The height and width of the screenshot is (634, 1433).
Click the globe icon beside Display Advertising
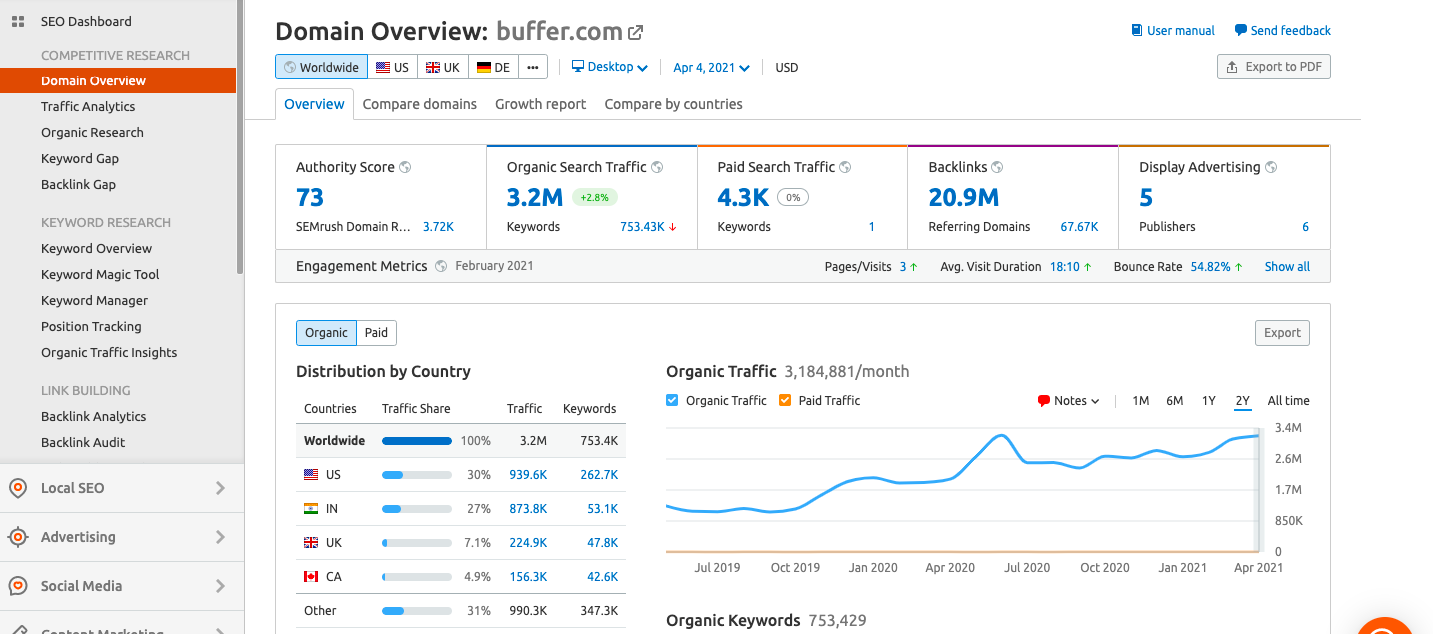(x=1270, y=167)
